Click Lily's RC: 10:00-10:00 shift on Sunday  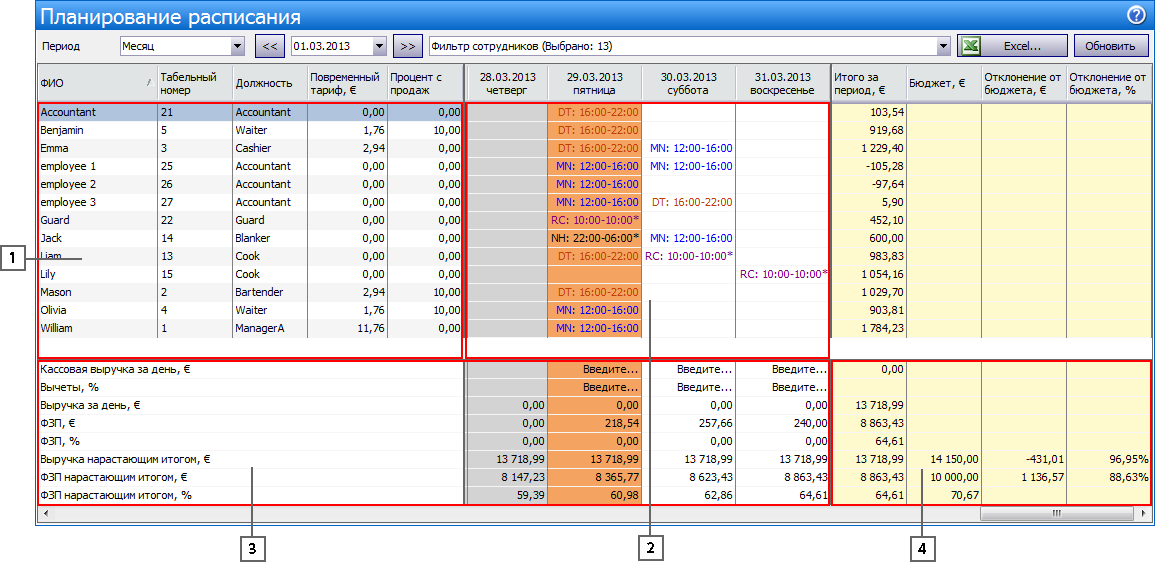click(783, 274)
